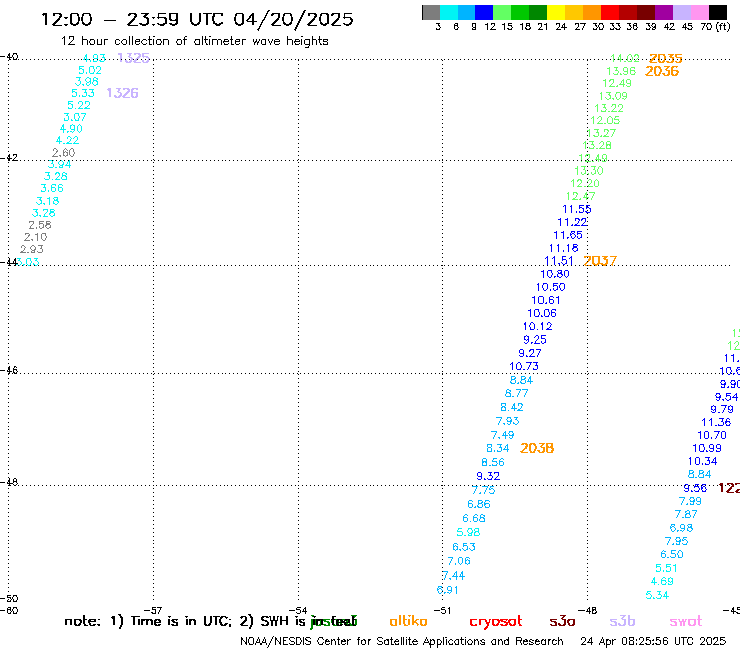The image size is (740, 650).
Task: Click the wave height value 10.73
Action: point(524,367)
